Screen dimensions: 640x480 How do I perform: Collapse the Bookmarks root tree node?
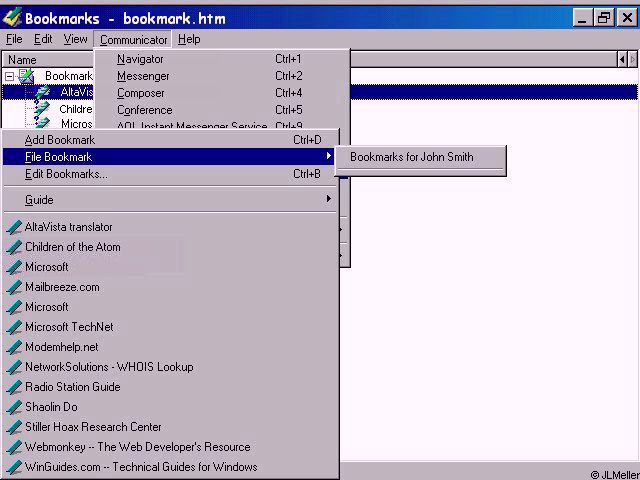(9, 76)
